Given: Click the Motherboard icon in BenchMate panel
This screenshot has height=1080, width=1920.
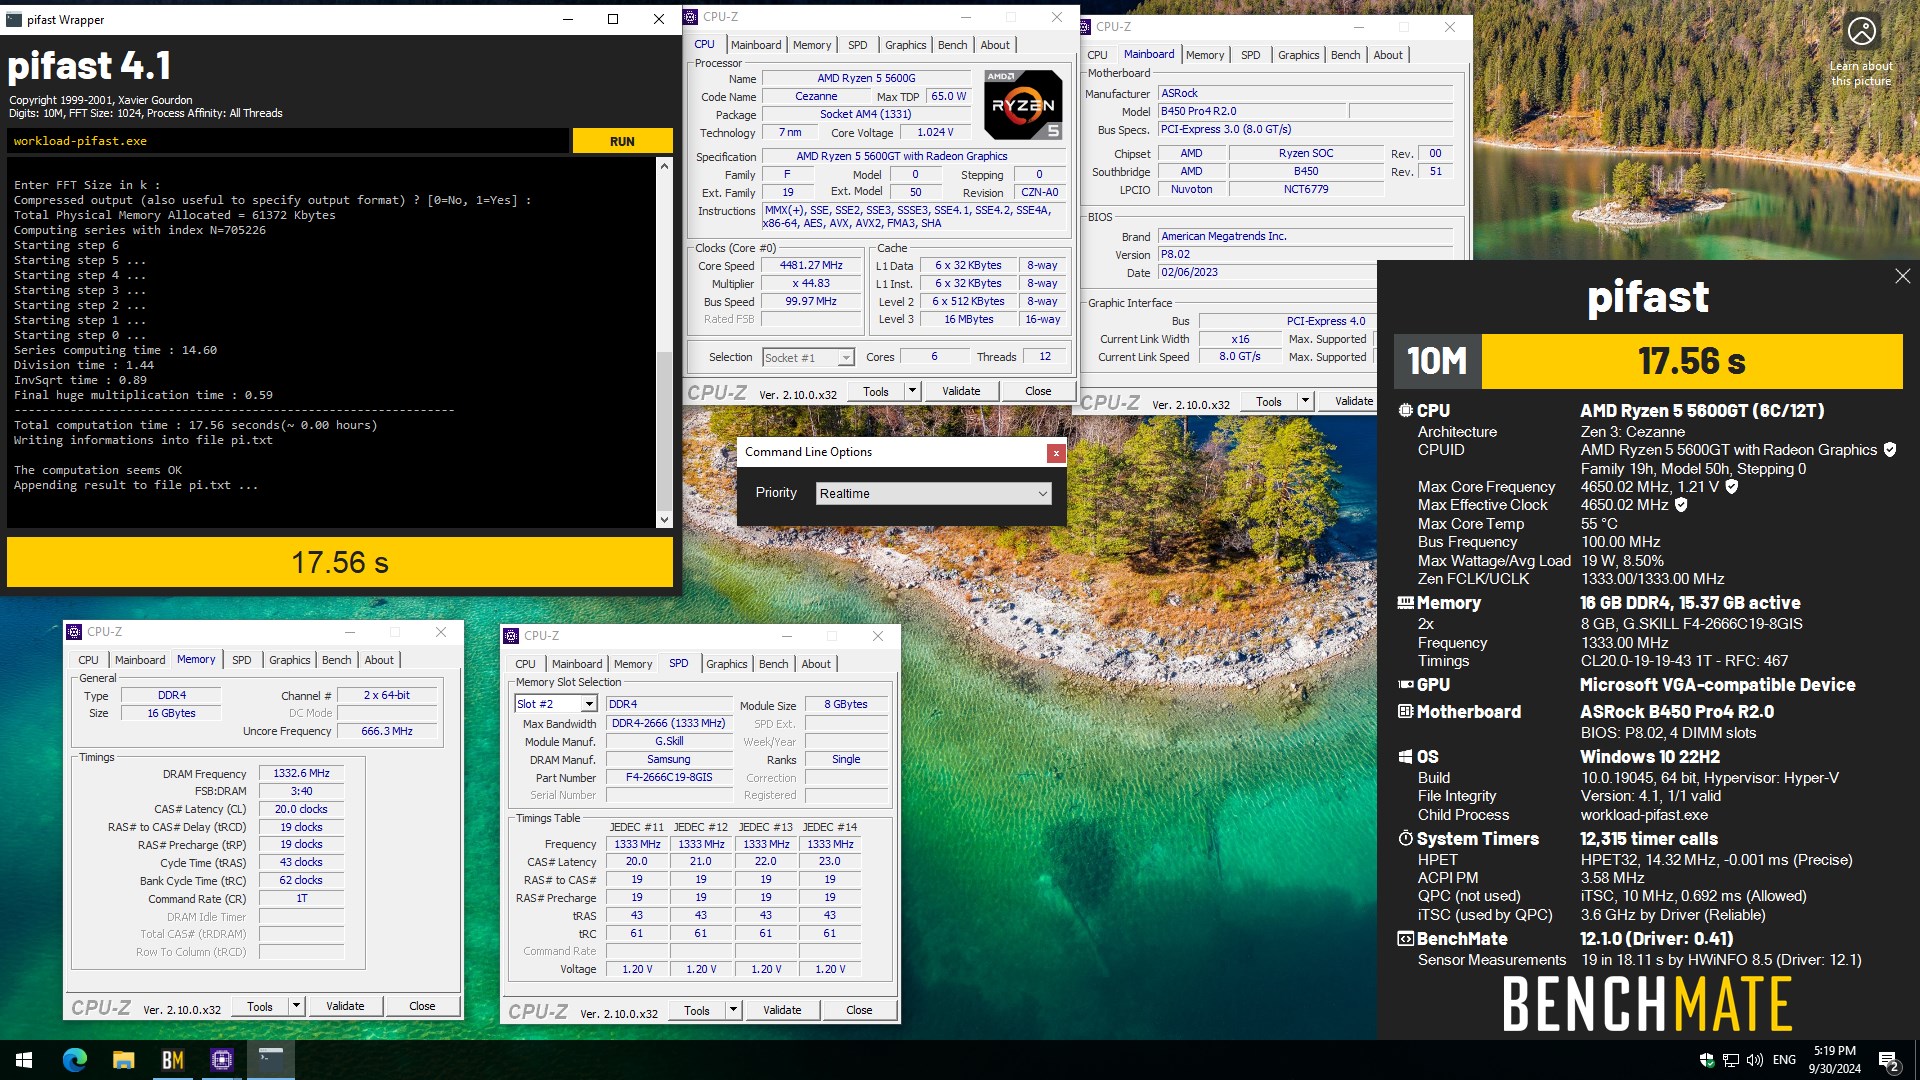Looking at the screenshot, I should [1405, 712].
